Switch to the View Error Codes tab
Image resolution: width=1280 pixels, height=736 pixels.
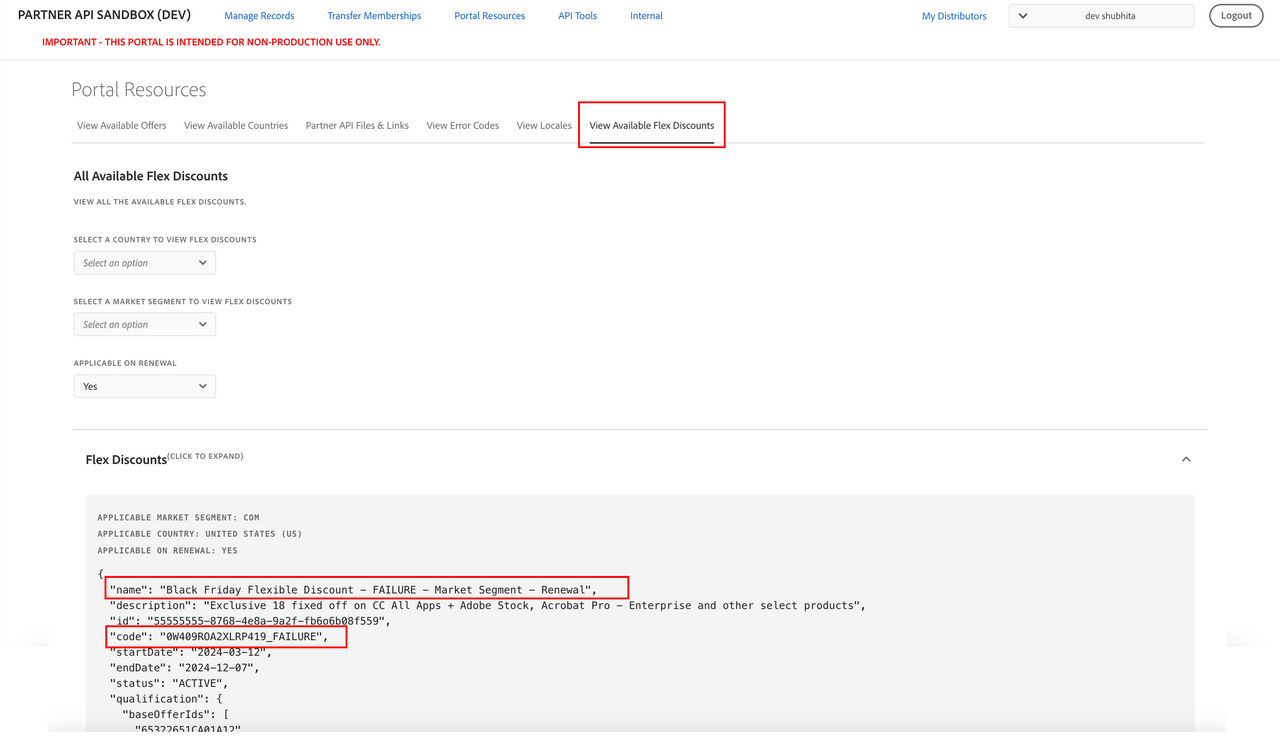click(462, 125)
